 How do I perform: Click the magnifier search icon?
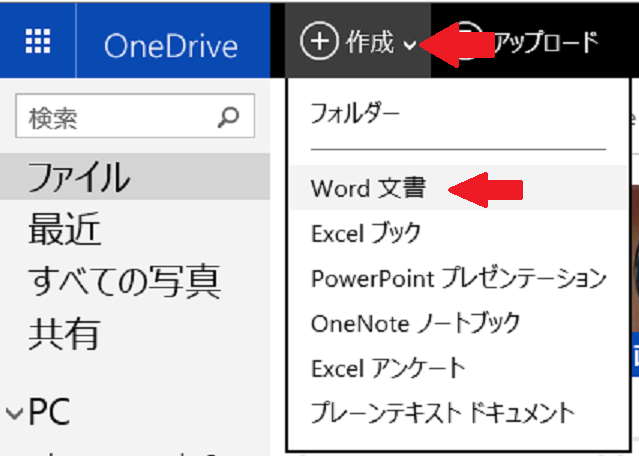tap(228, 117)
